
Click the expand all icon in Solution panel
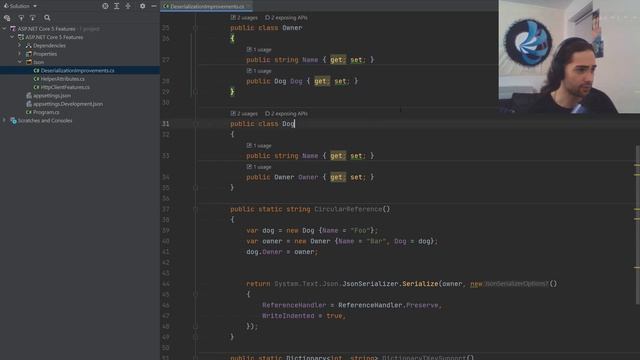(117, 6)
